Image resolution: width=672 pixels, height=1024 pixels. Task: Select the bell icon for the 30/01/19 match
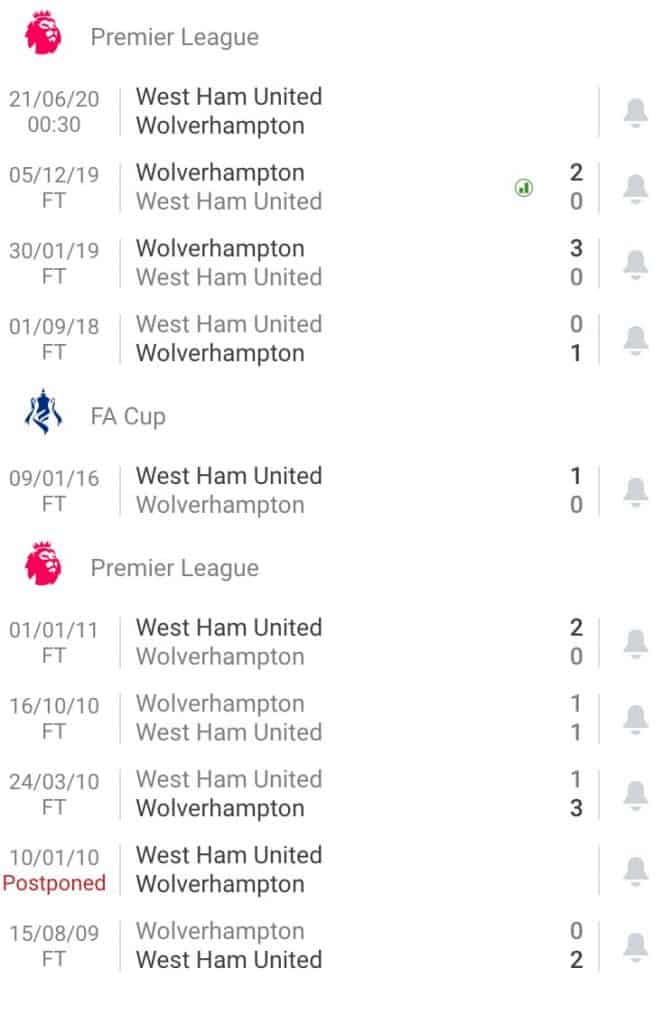(x=634, y=263)
